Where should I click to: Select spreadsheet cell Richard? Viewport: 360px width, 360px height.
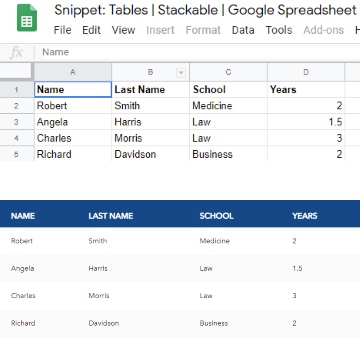[x=73, y=154]
